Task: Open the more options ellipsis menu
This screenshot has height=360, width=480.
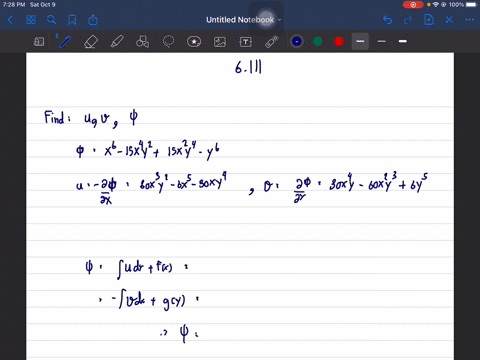Action: coord(470,20)
